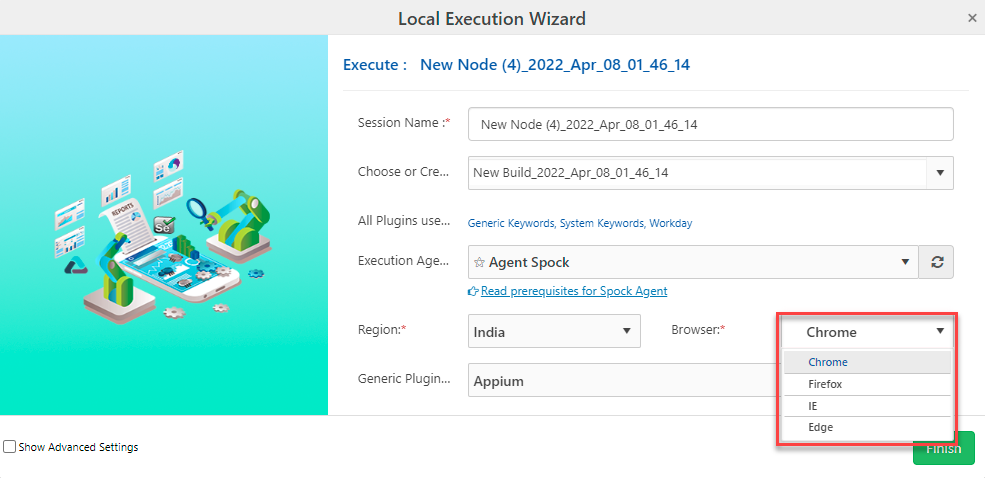Click the Execute node name heading text

click(555, 64)
